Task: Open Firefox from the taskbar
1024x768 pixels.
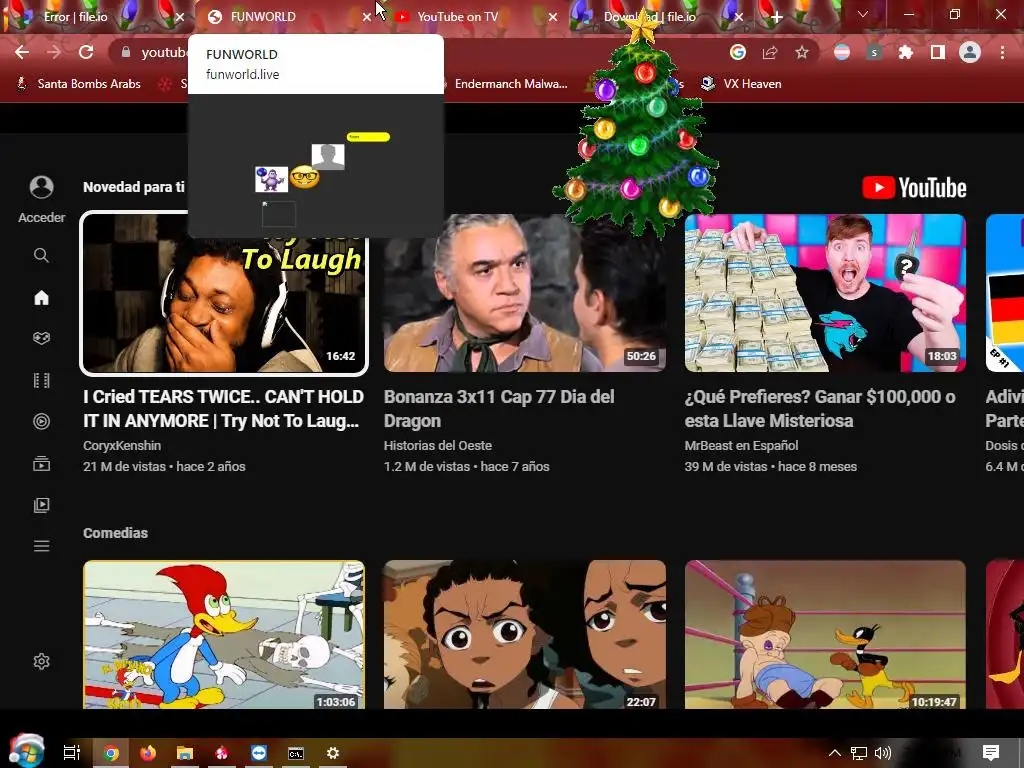Action: (148, 753)
